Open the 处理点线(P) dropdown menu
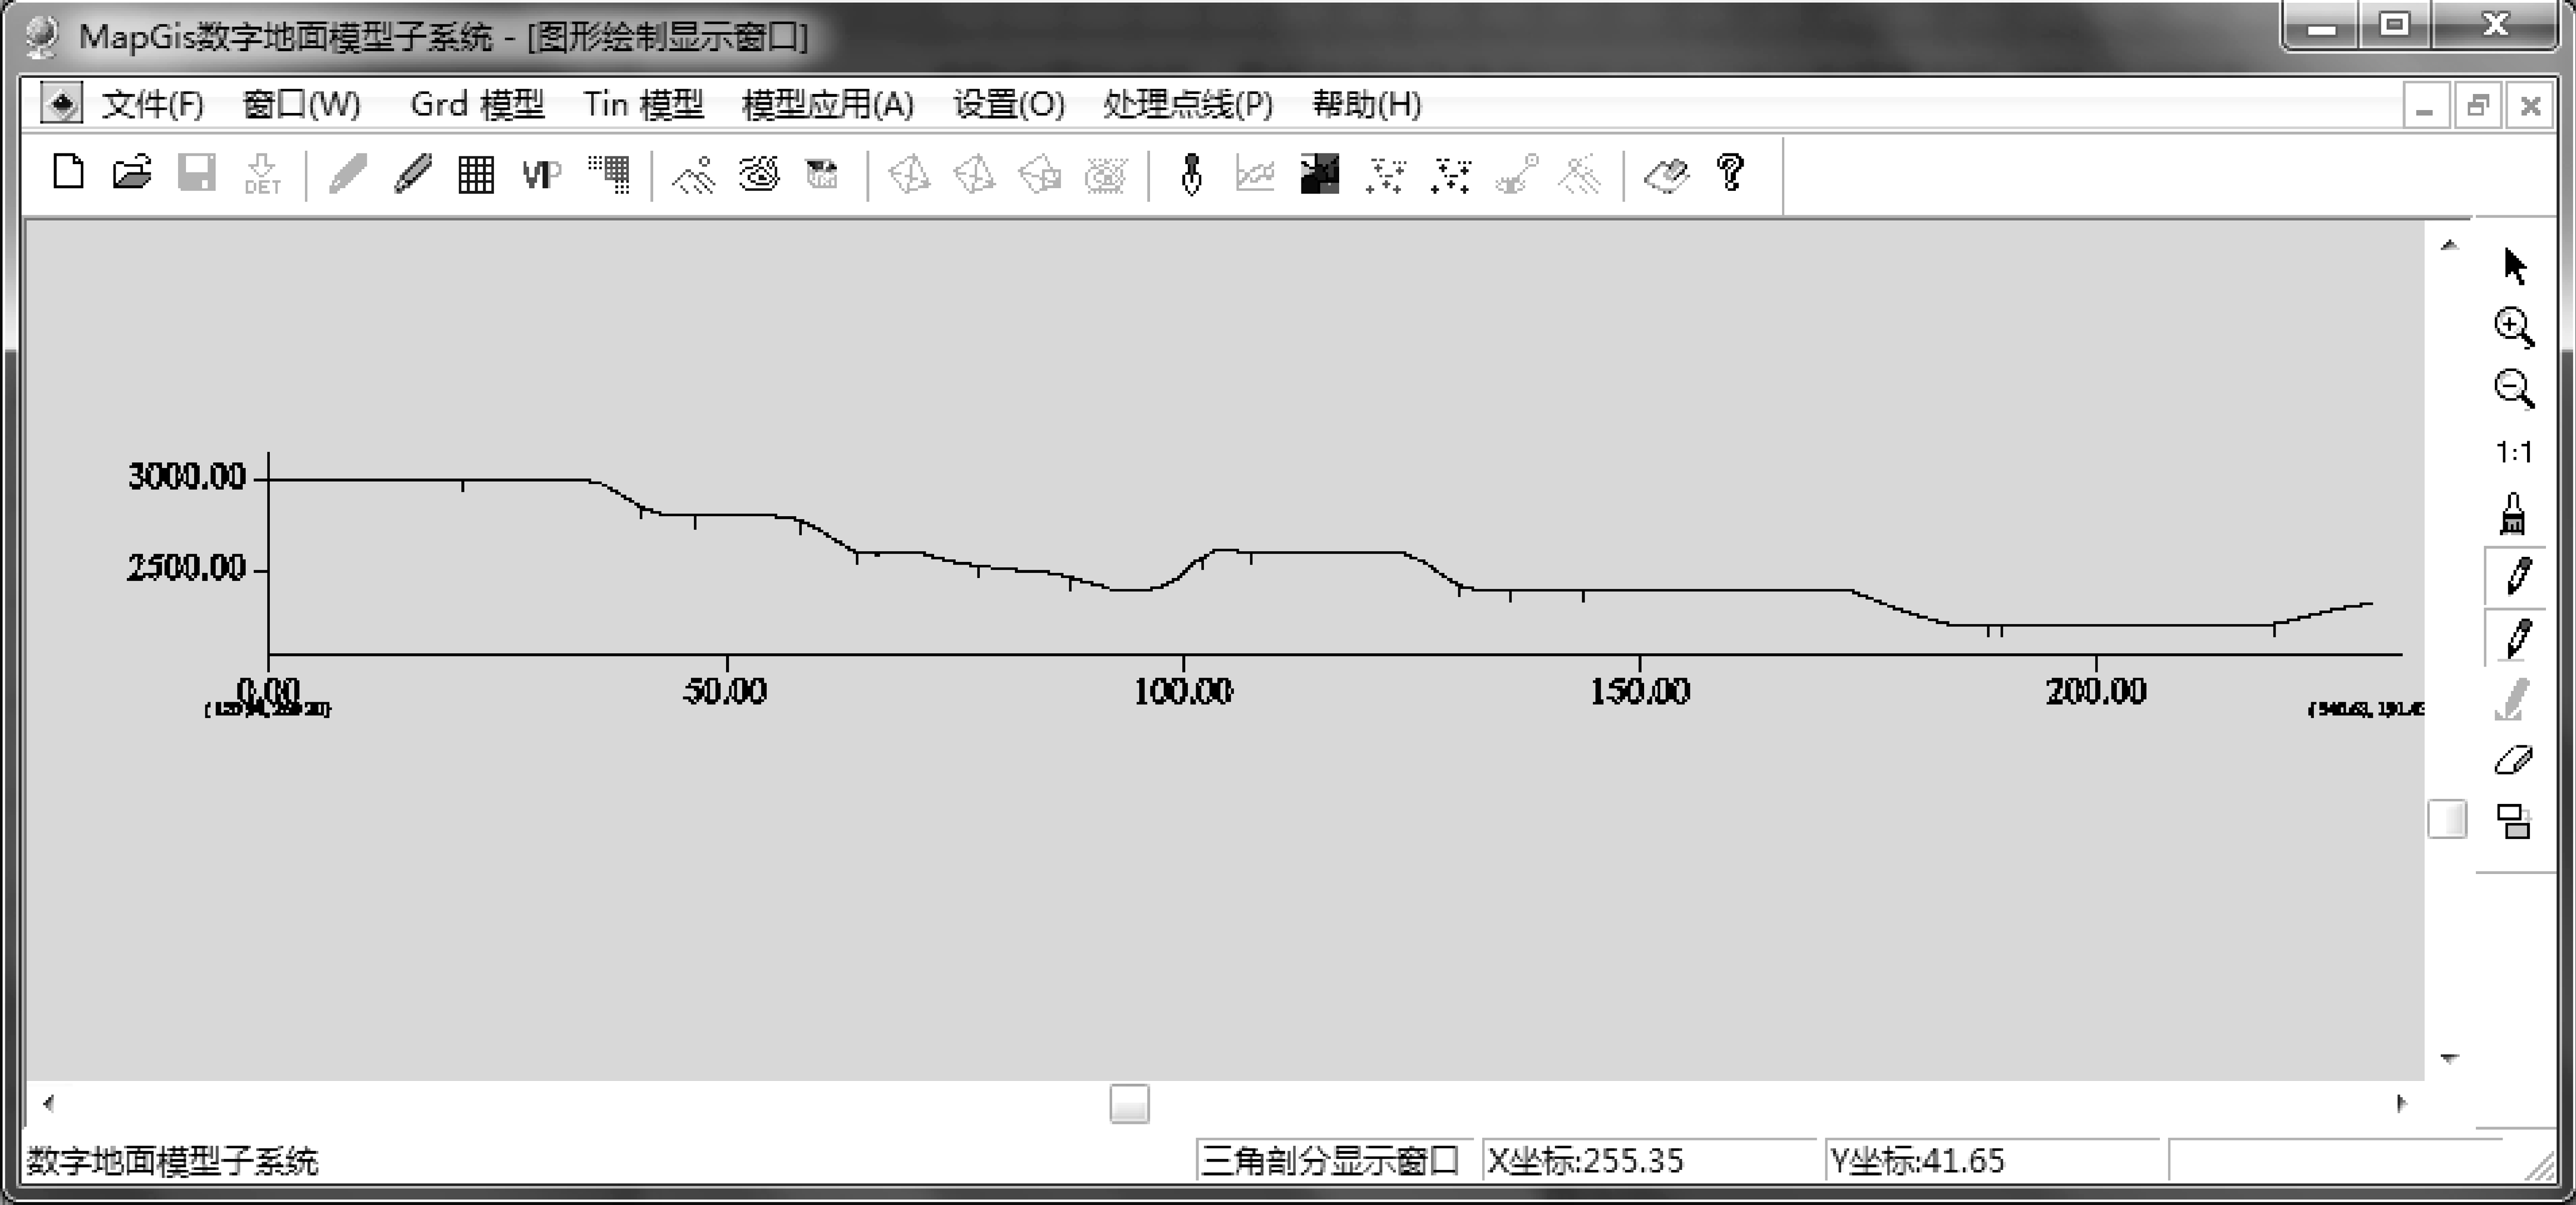Screen dimensions: 2576x1205 point(1188,104)
